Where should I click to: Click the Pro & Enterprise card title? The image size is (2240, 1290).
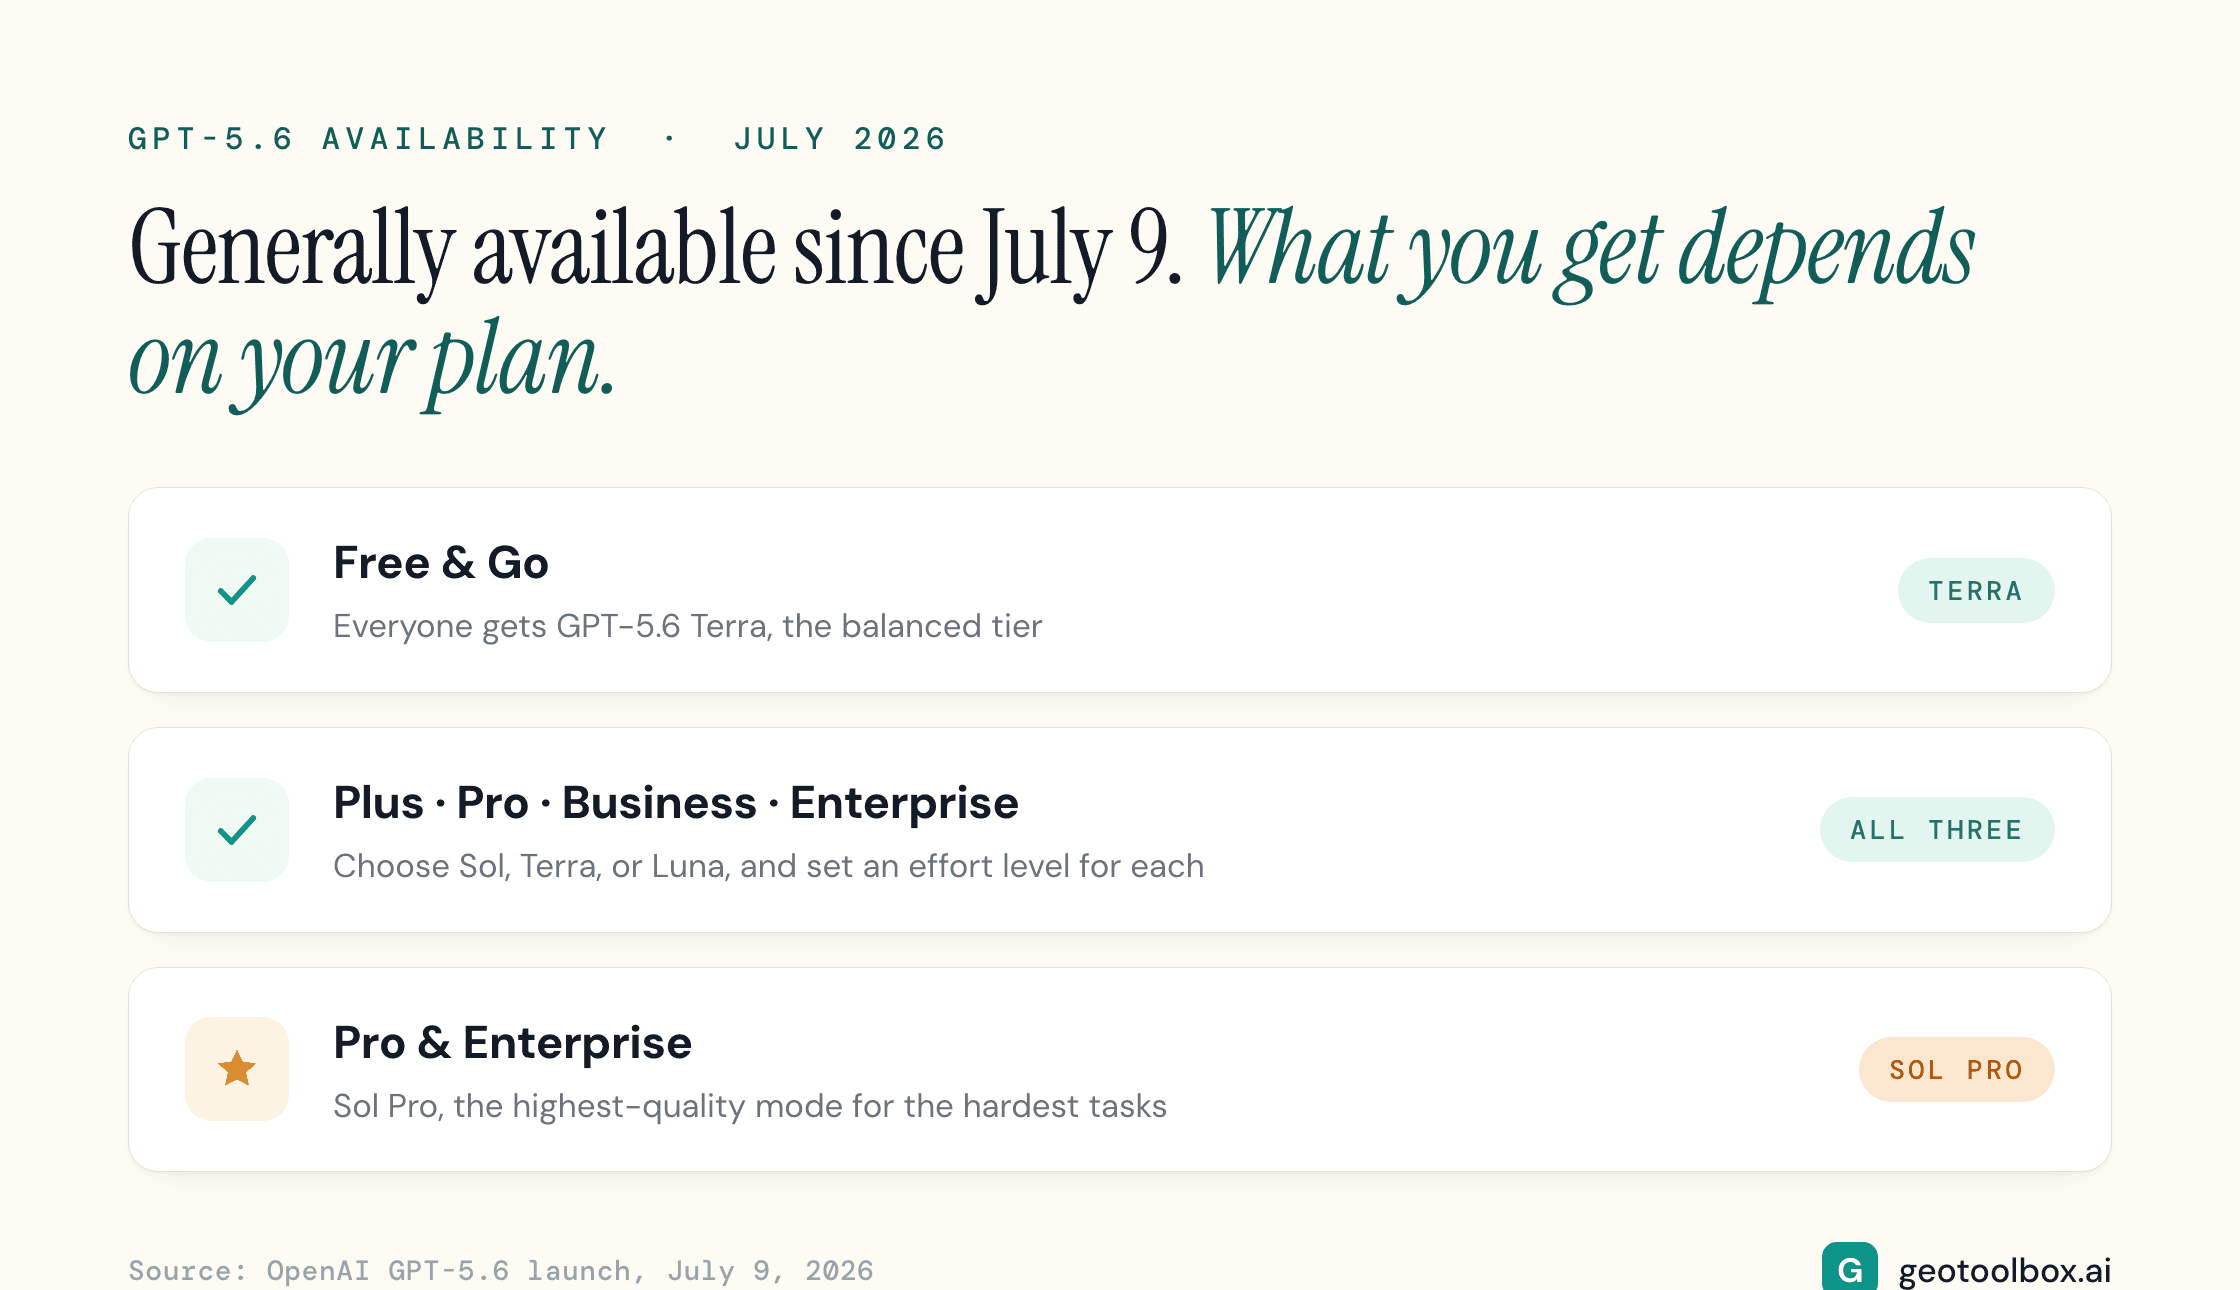(512, 1043)
